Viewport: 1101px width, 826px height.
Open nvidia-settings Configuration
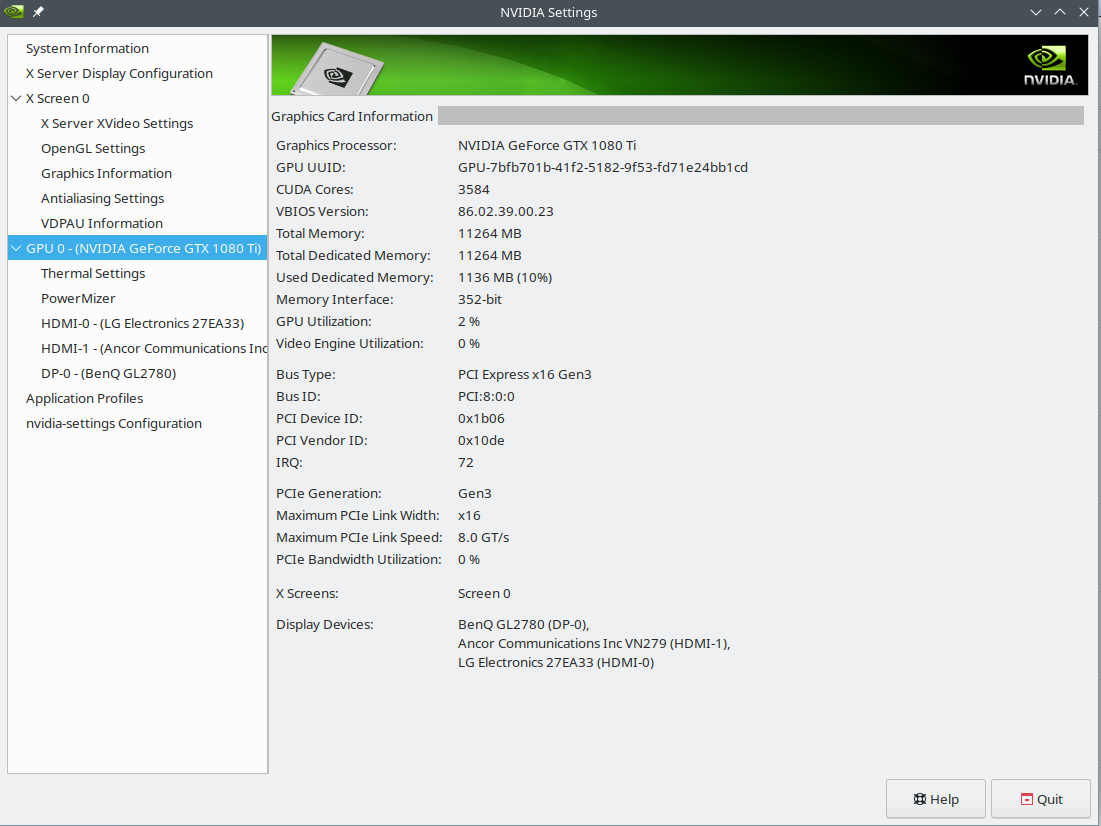112,423
